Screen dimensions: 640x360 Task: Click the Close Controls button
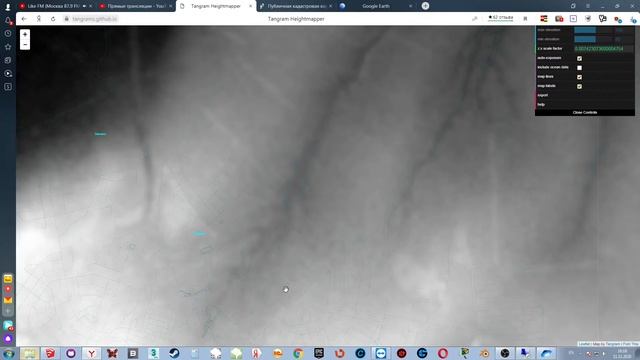585,112
